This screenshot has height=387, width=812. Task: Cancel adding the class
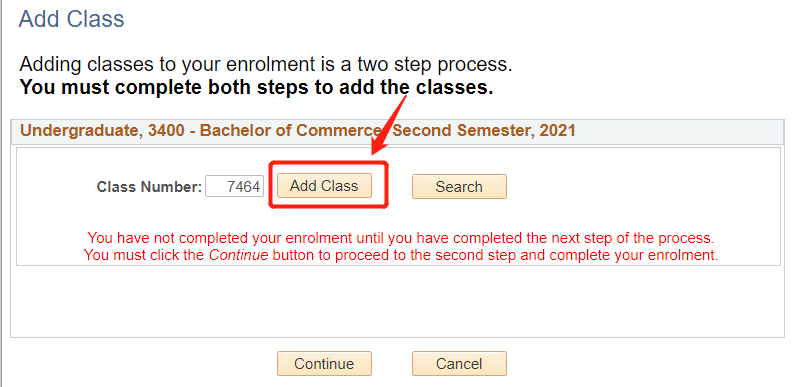(x=459, y=364)
